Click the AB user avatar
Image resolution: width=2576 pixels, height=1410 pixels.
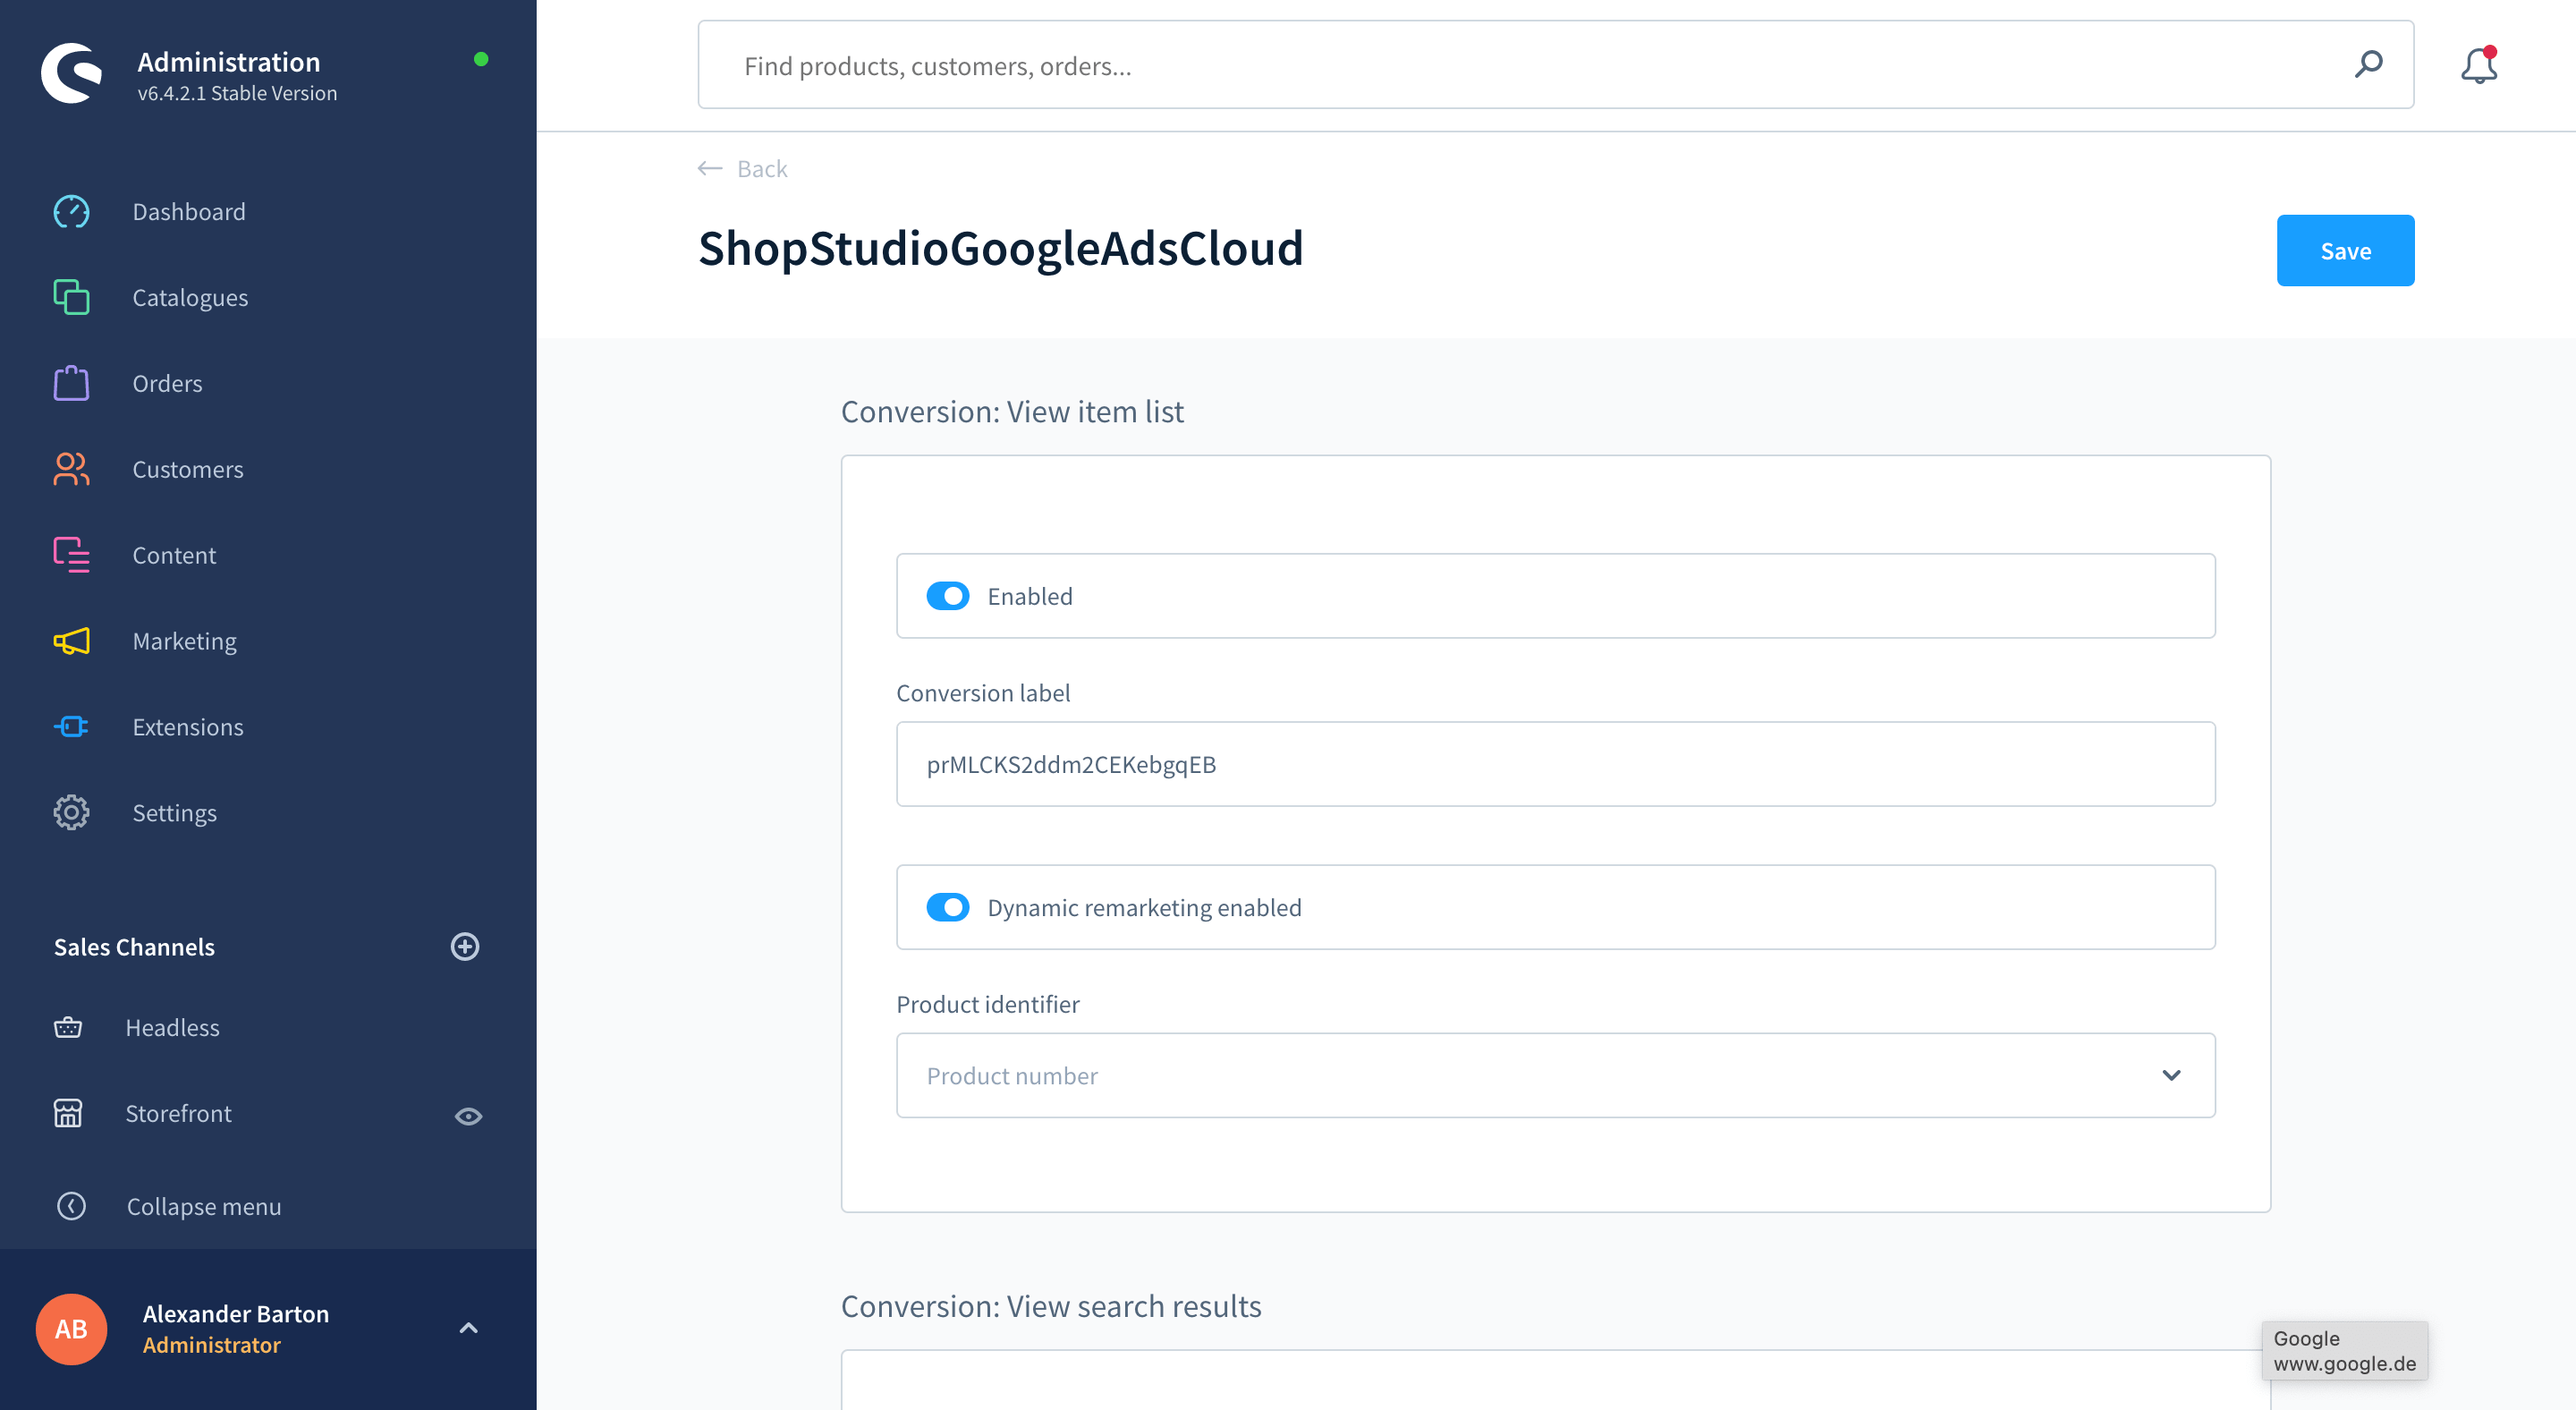[x=72, y=1329]
